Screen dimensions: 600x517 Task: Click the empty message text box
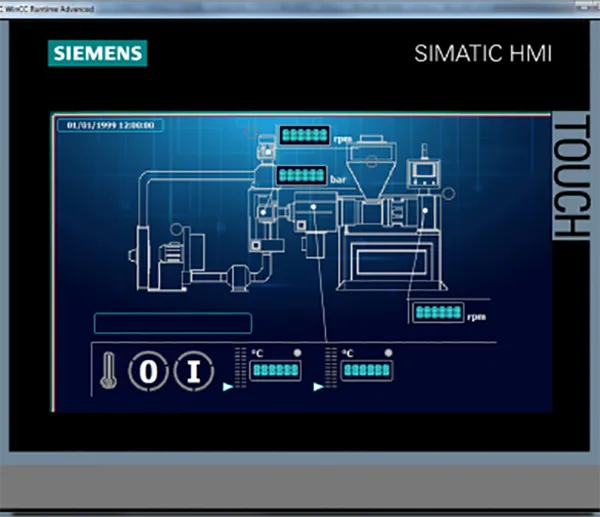pos(173,323)
